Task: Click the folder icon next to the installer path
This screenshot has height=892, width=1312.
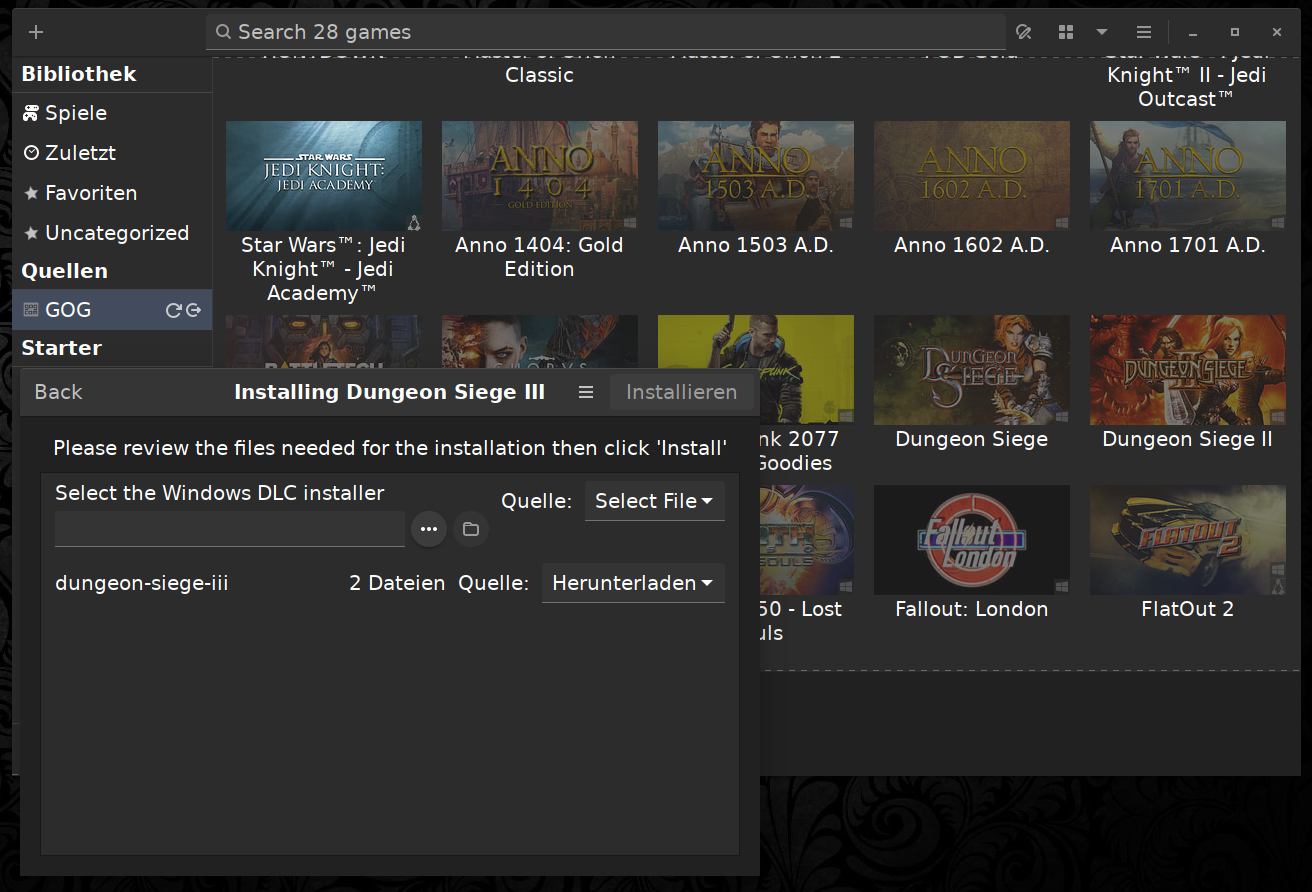Action: [471, 529]
